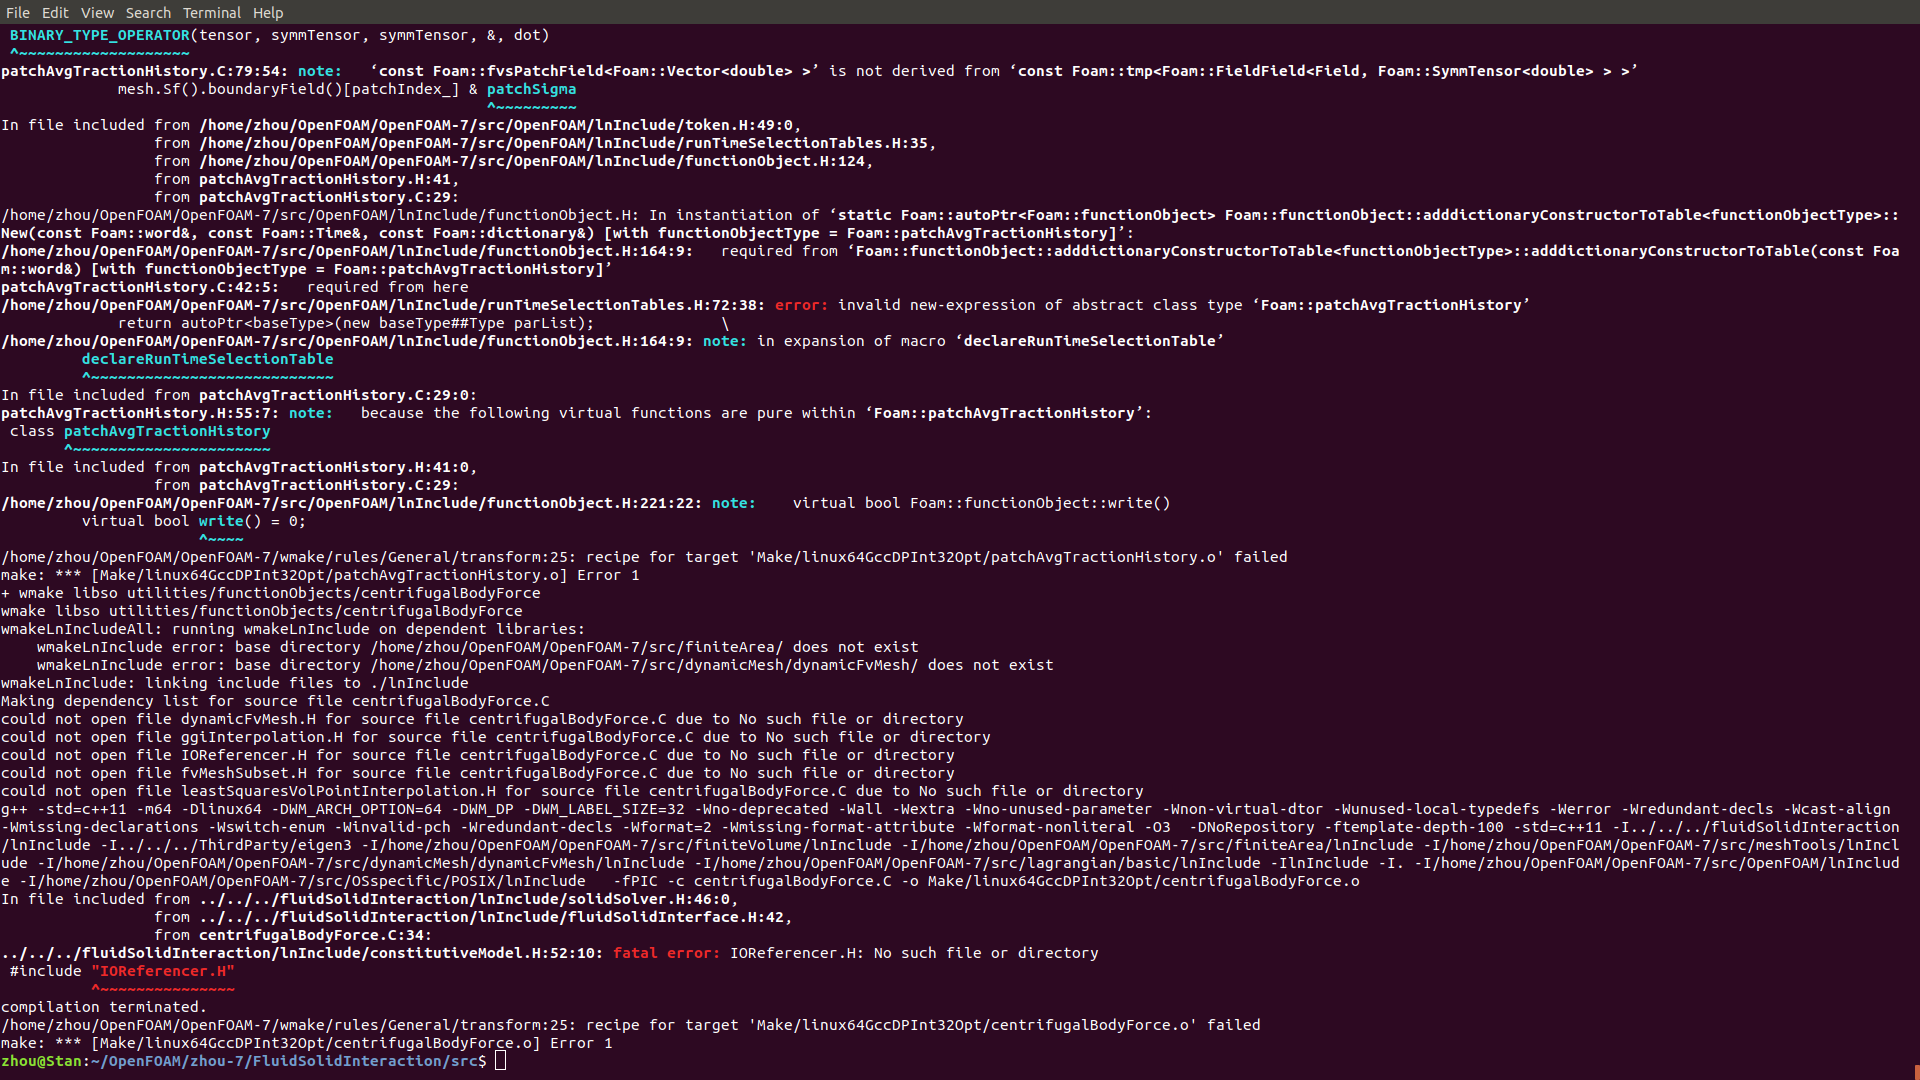The height and width of the screenshot is (1080, 1920).
Task: Open the Help menu
Action: click(268, 13)
